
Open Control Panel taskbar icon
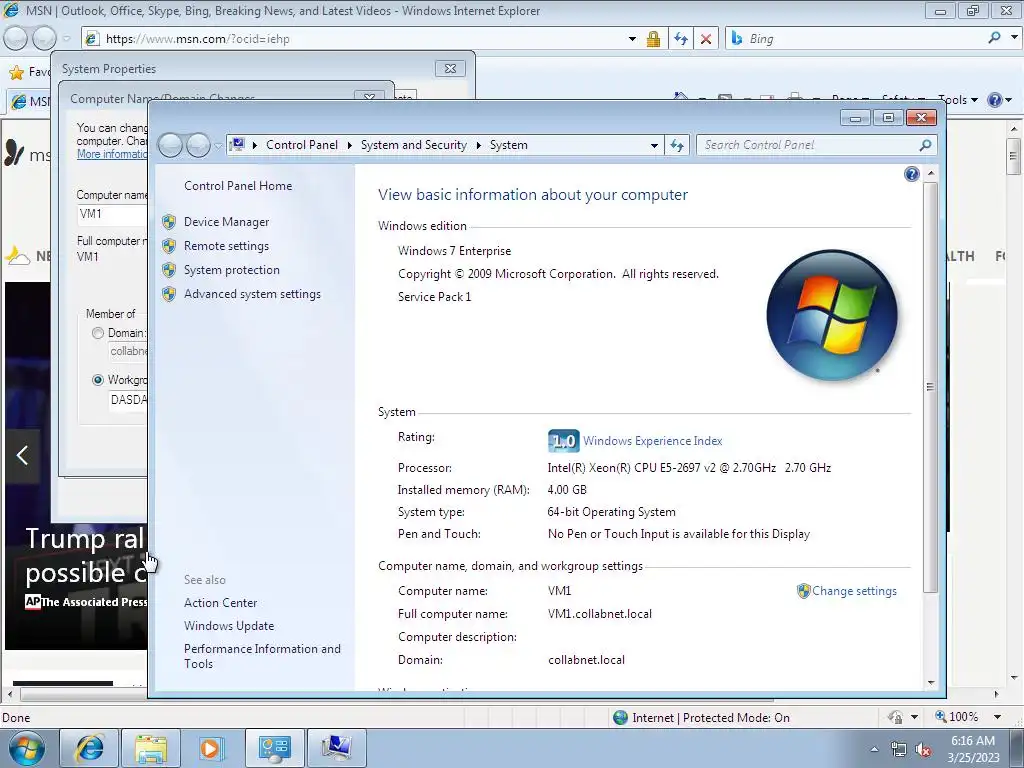pyautogui.click(x=275, y=748)
